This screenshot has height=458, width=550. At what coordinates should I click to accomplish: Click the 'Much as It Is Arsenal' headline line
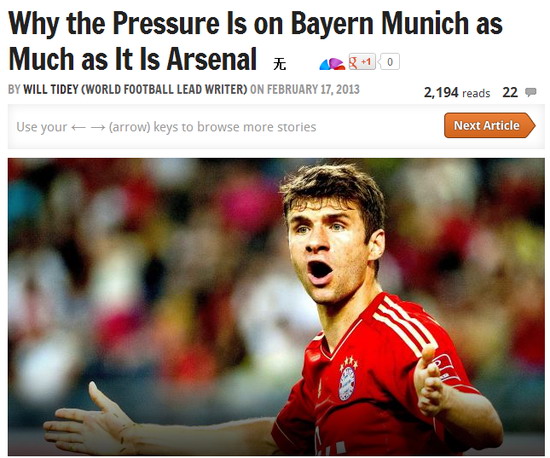pos(132,59)
